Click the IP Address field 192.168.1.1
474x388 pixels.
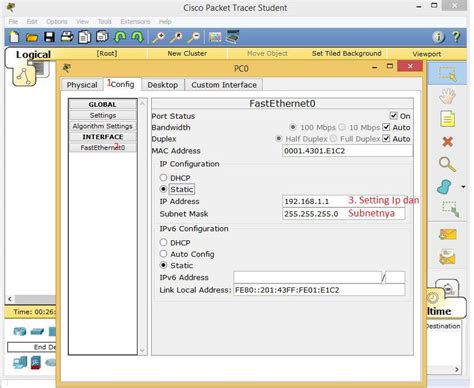(x=344, y=201)
